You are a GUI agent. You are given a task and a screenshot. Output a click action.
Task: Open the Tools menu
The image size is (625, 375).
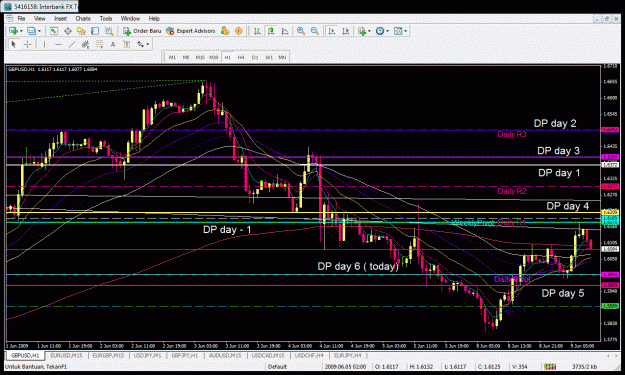(106, 19)
